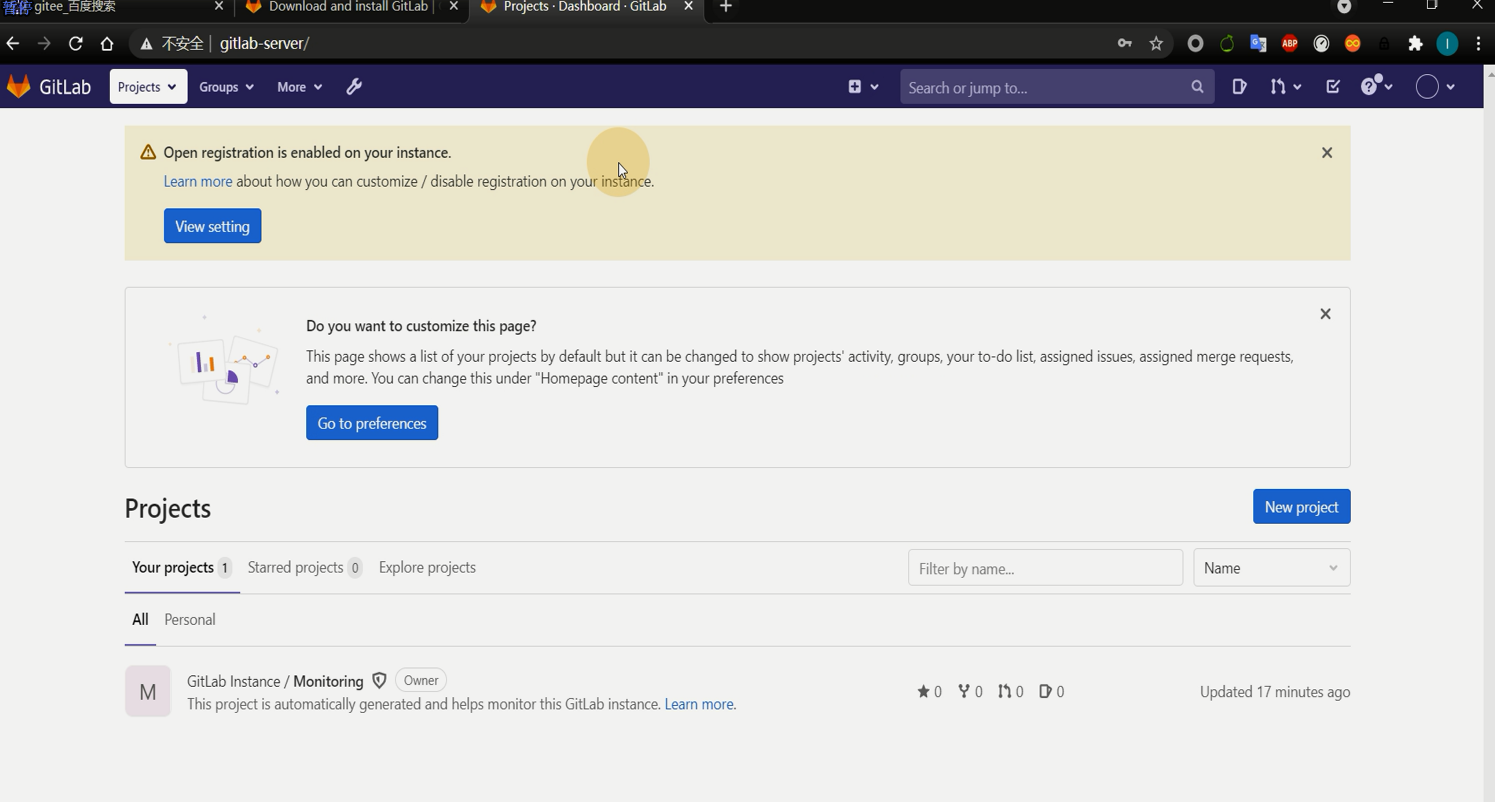
Task: Go to the browser home icon
Action: coord(107,43)
